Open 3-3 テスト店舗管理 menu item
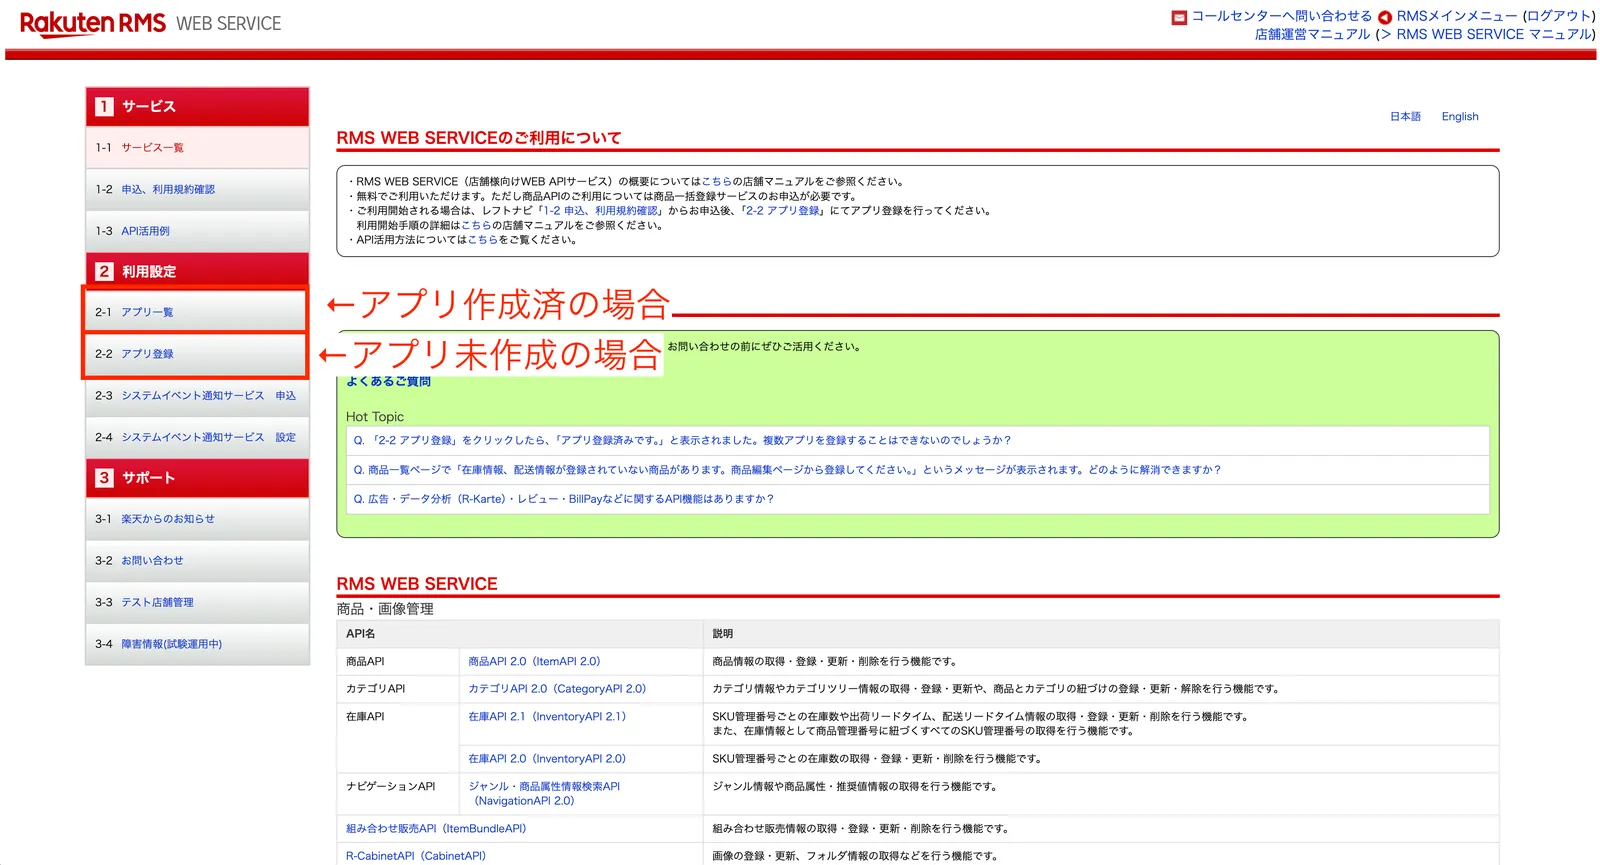This screenshot has height=865, width=1600. click(197, 602)
